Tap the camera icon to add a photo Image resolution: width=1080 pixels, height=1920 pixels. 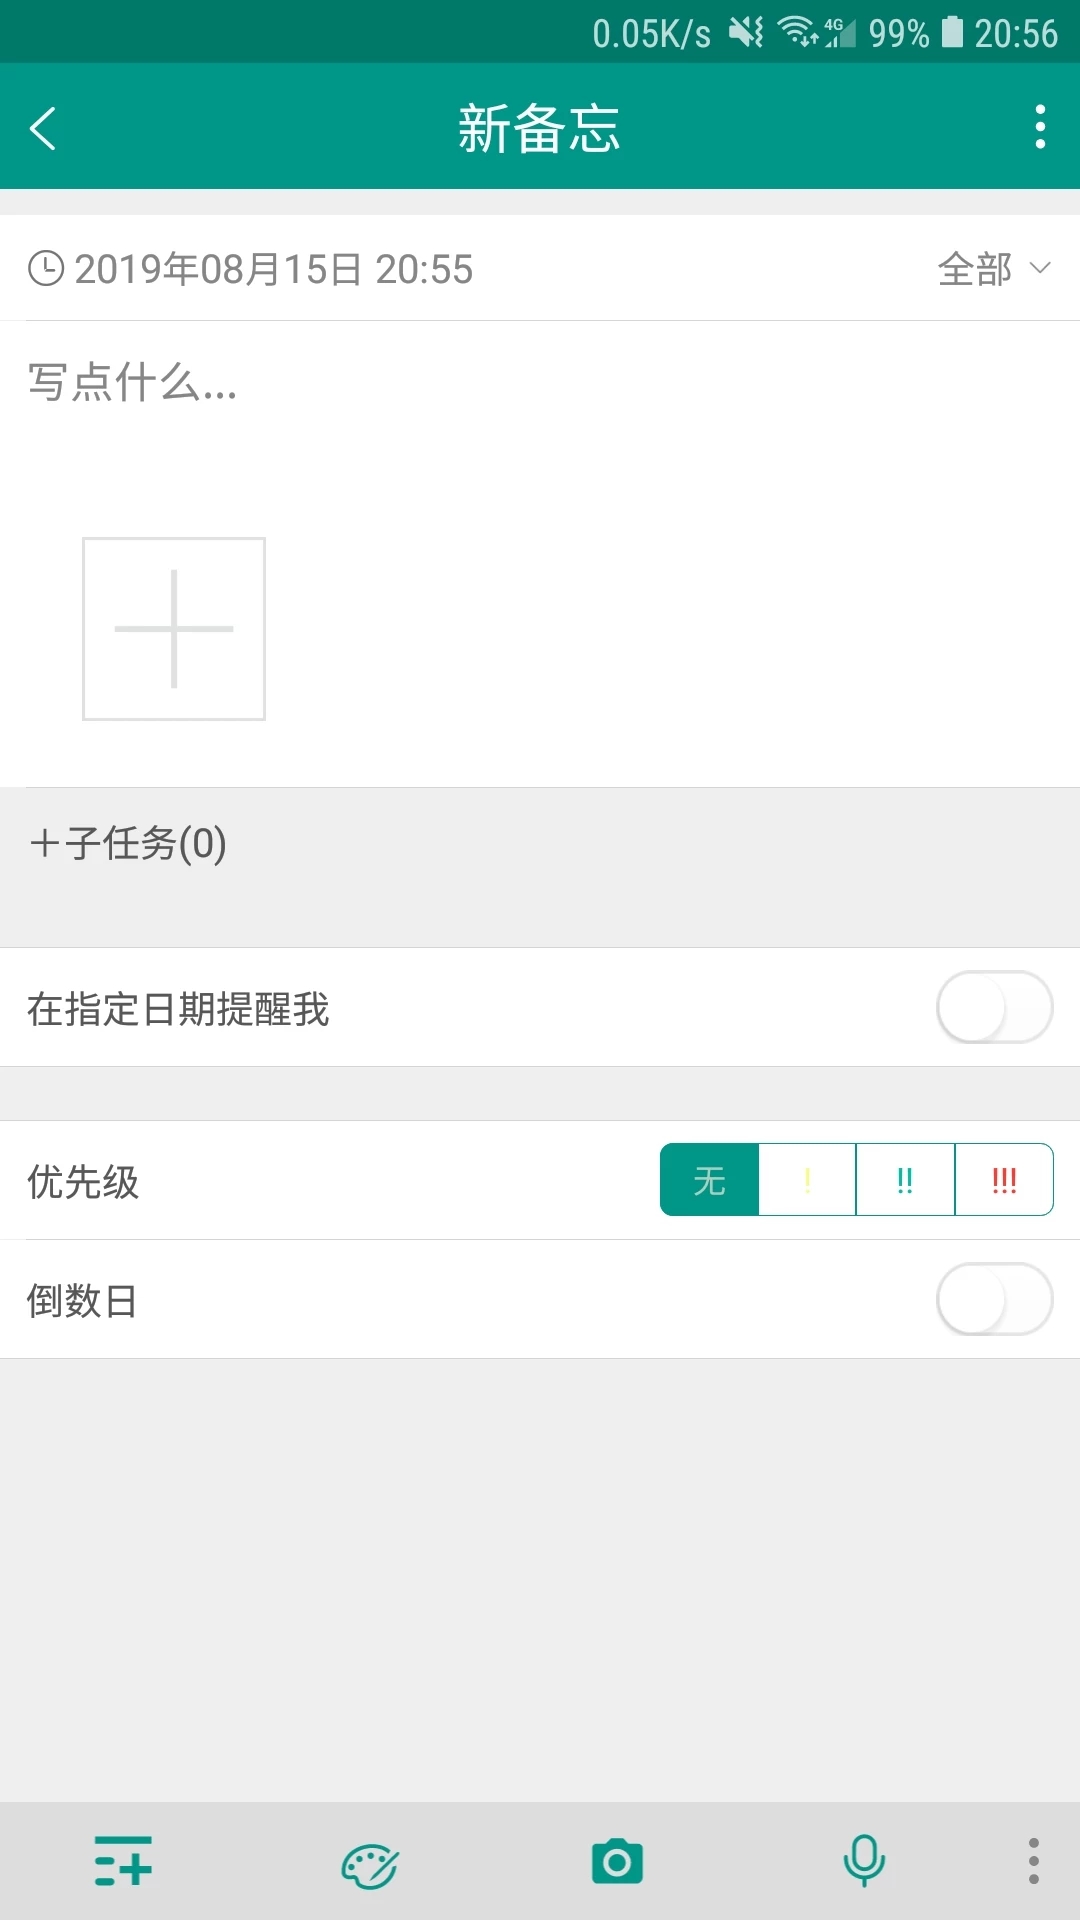coord(616,1862)
